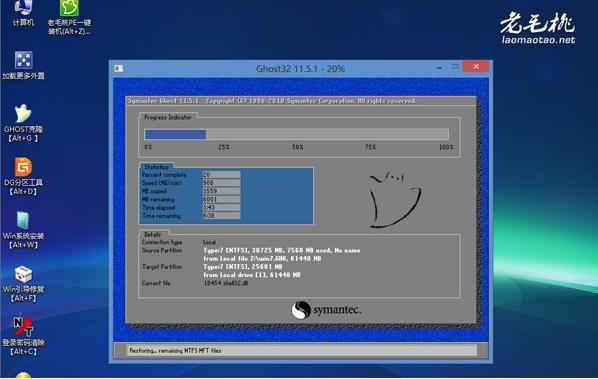598x379 pixels.
Task: Launch 老毛桃PE一键装机 desktop shortcut
Action: pyautogui.click(x=69, y=17)
